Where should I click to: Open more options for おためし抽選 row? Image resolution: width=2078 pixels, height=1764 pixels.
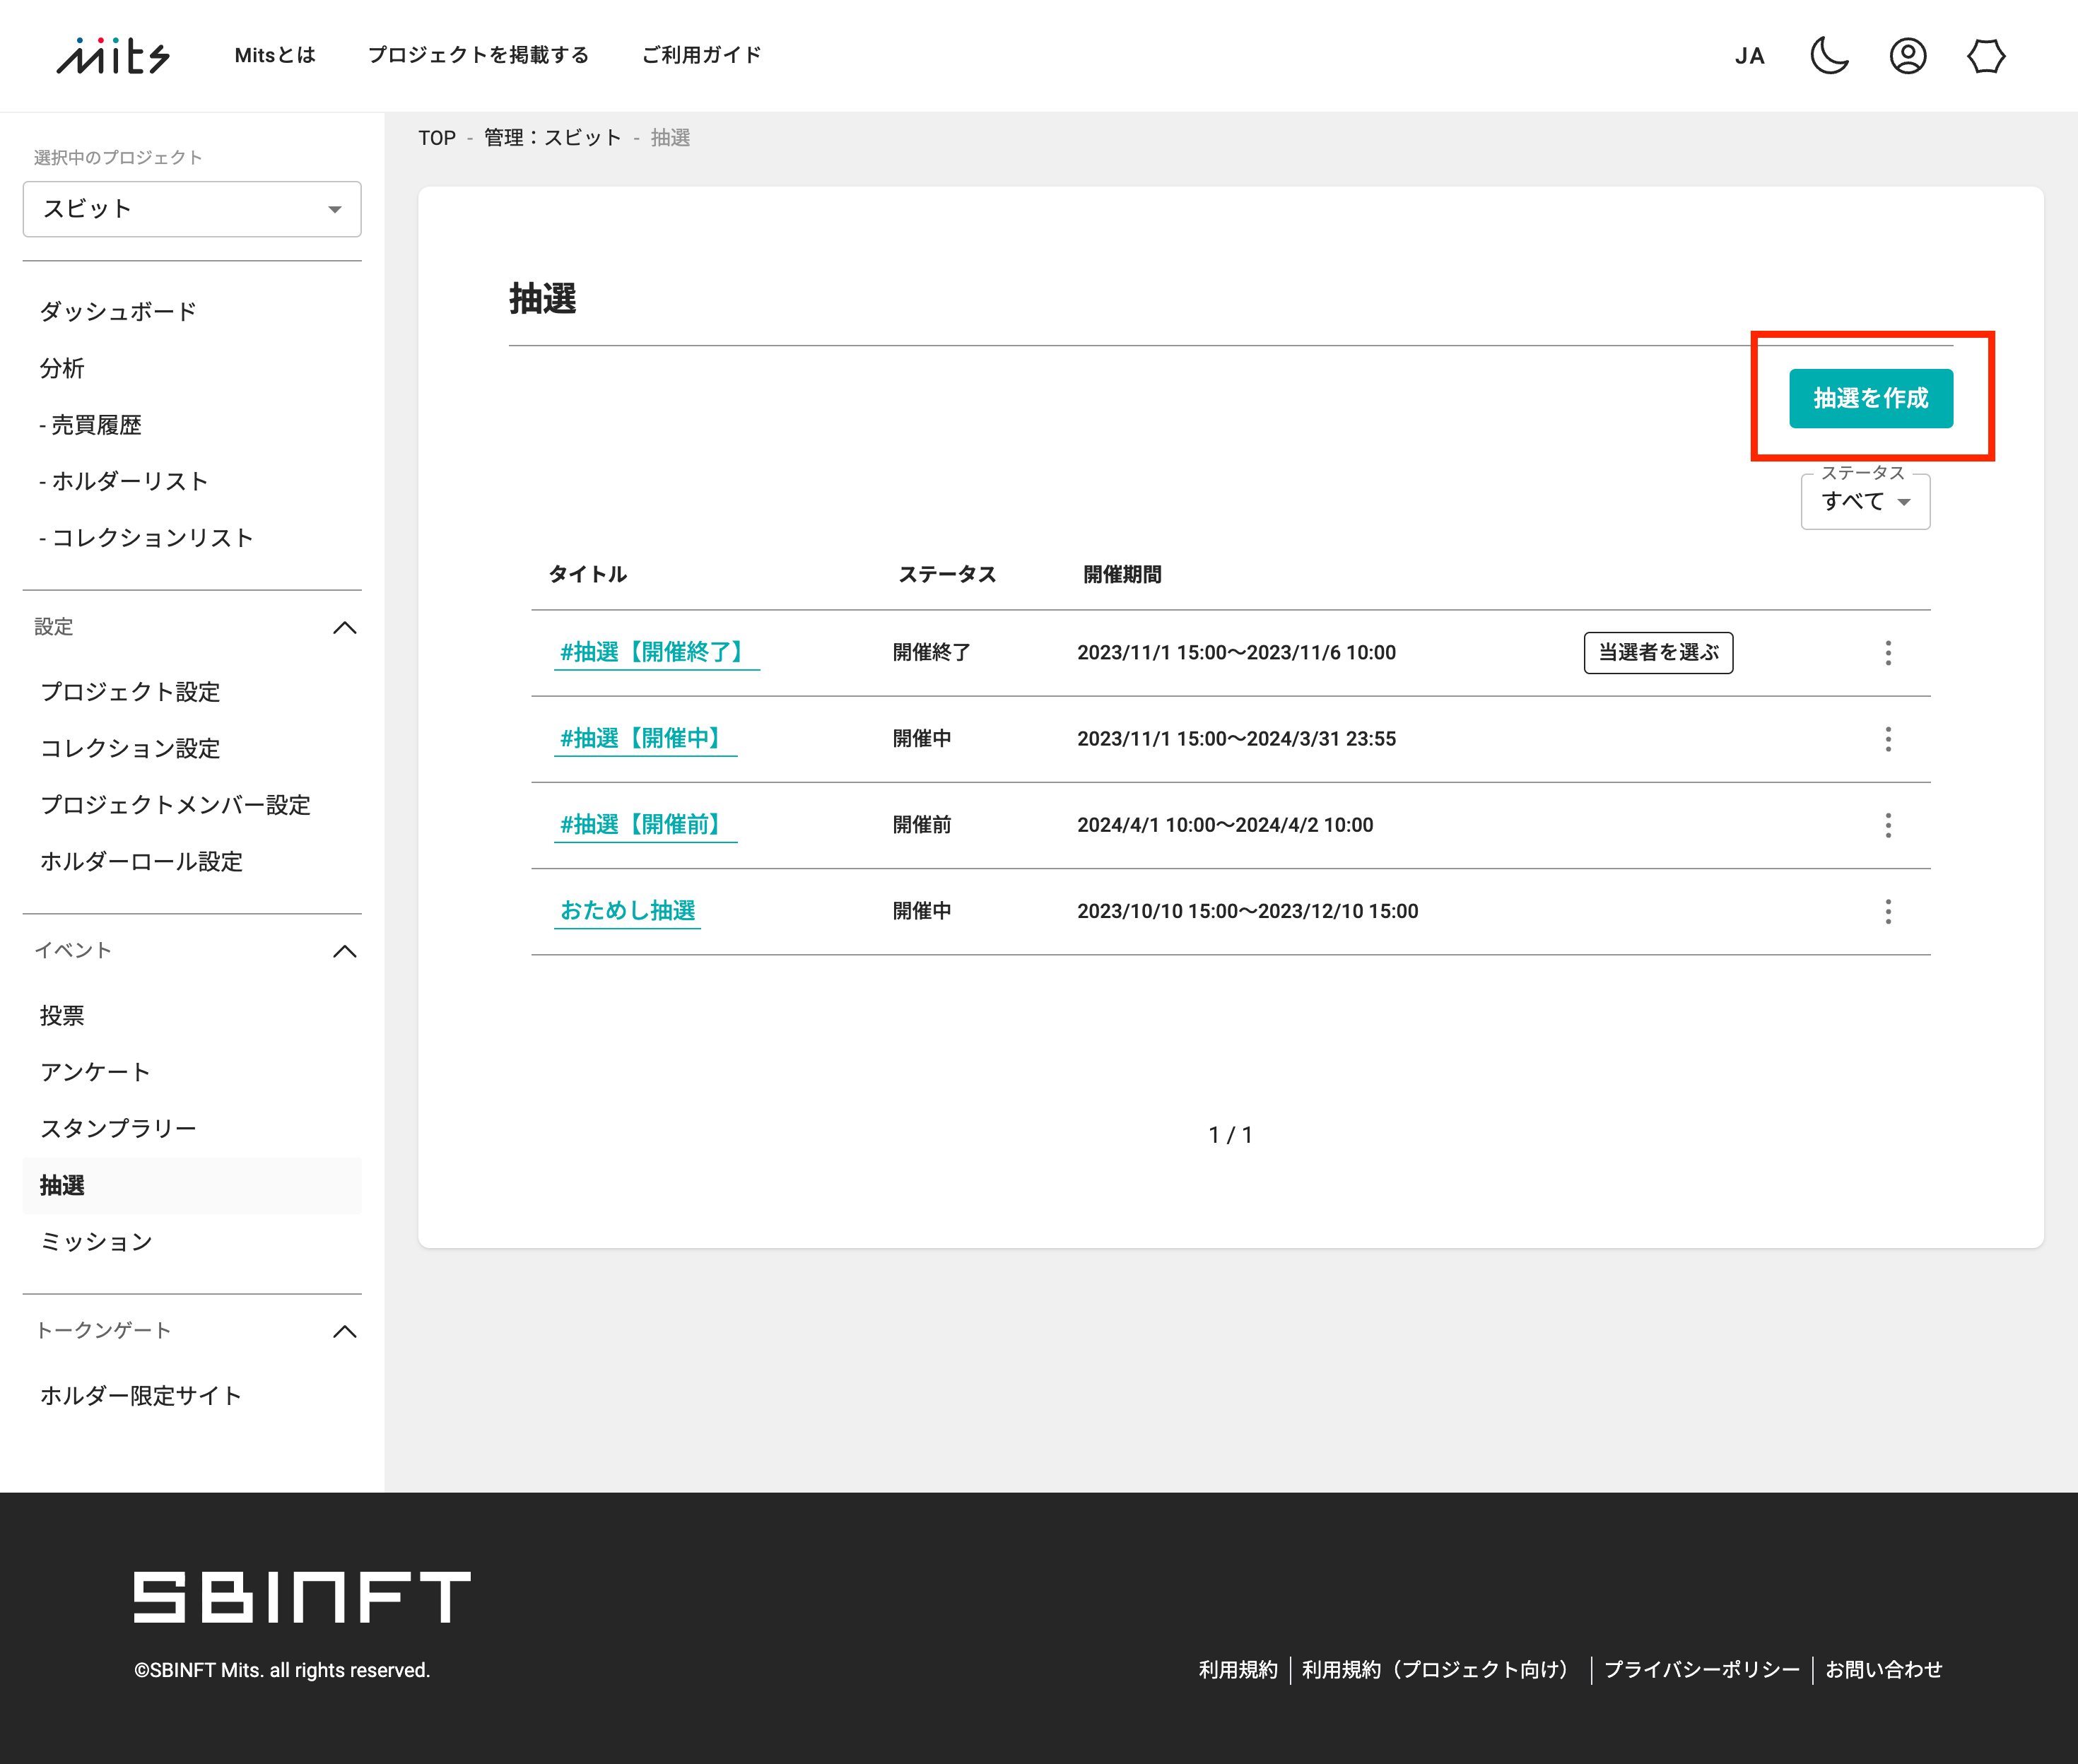(x=1888, y=911)
